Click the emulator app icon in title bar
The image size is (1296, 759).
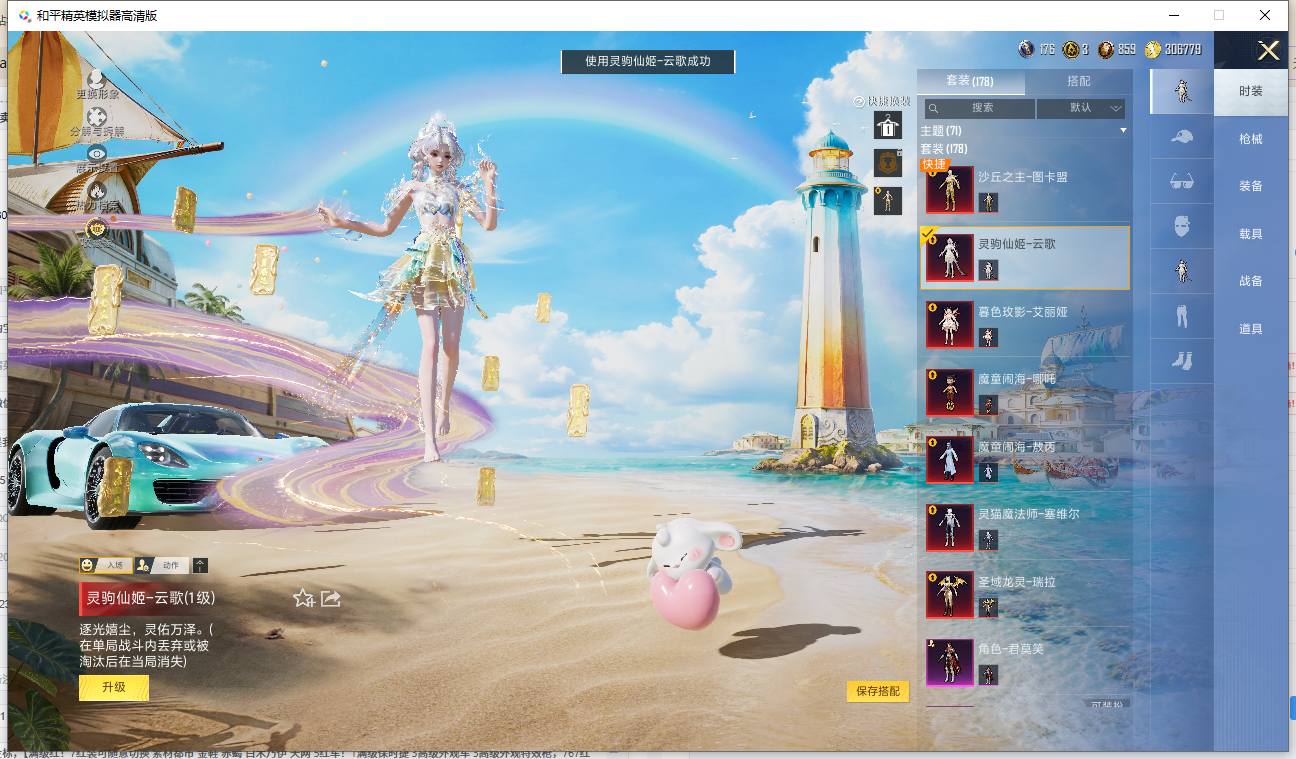click(x=24, y=15)
